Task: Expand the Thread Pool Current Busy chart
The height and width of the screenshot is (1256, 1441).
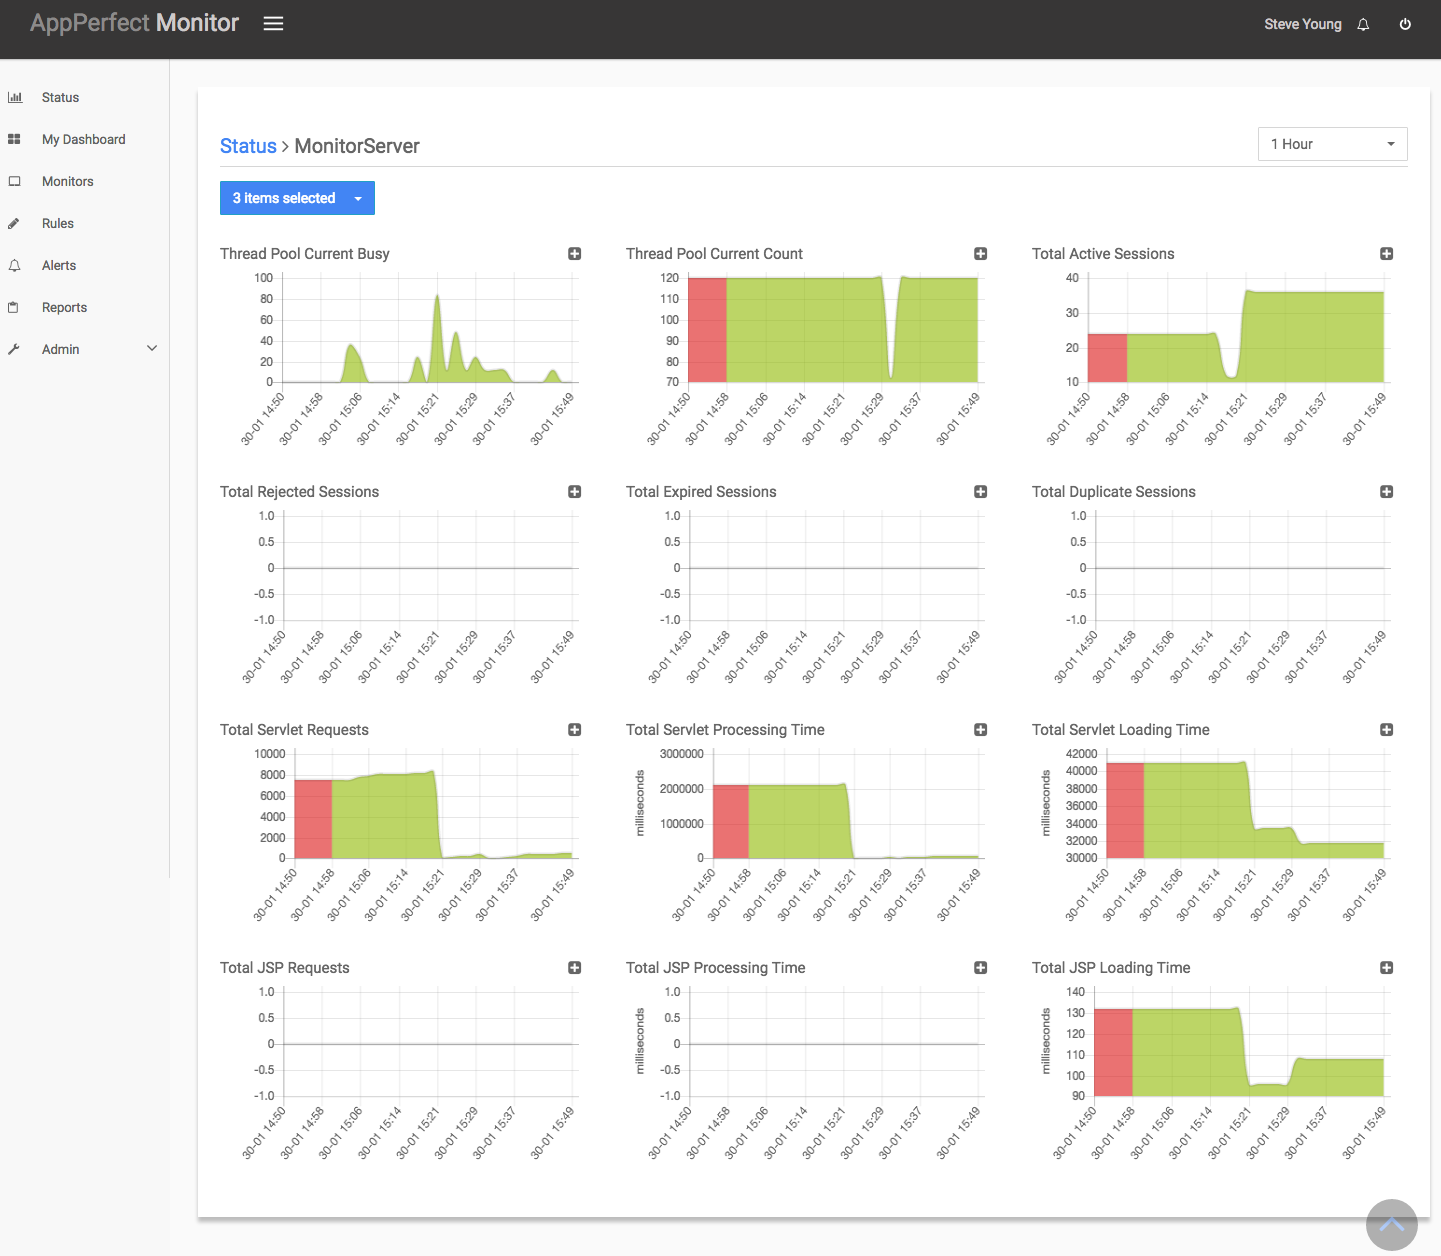Action: (x=575, y=254)
